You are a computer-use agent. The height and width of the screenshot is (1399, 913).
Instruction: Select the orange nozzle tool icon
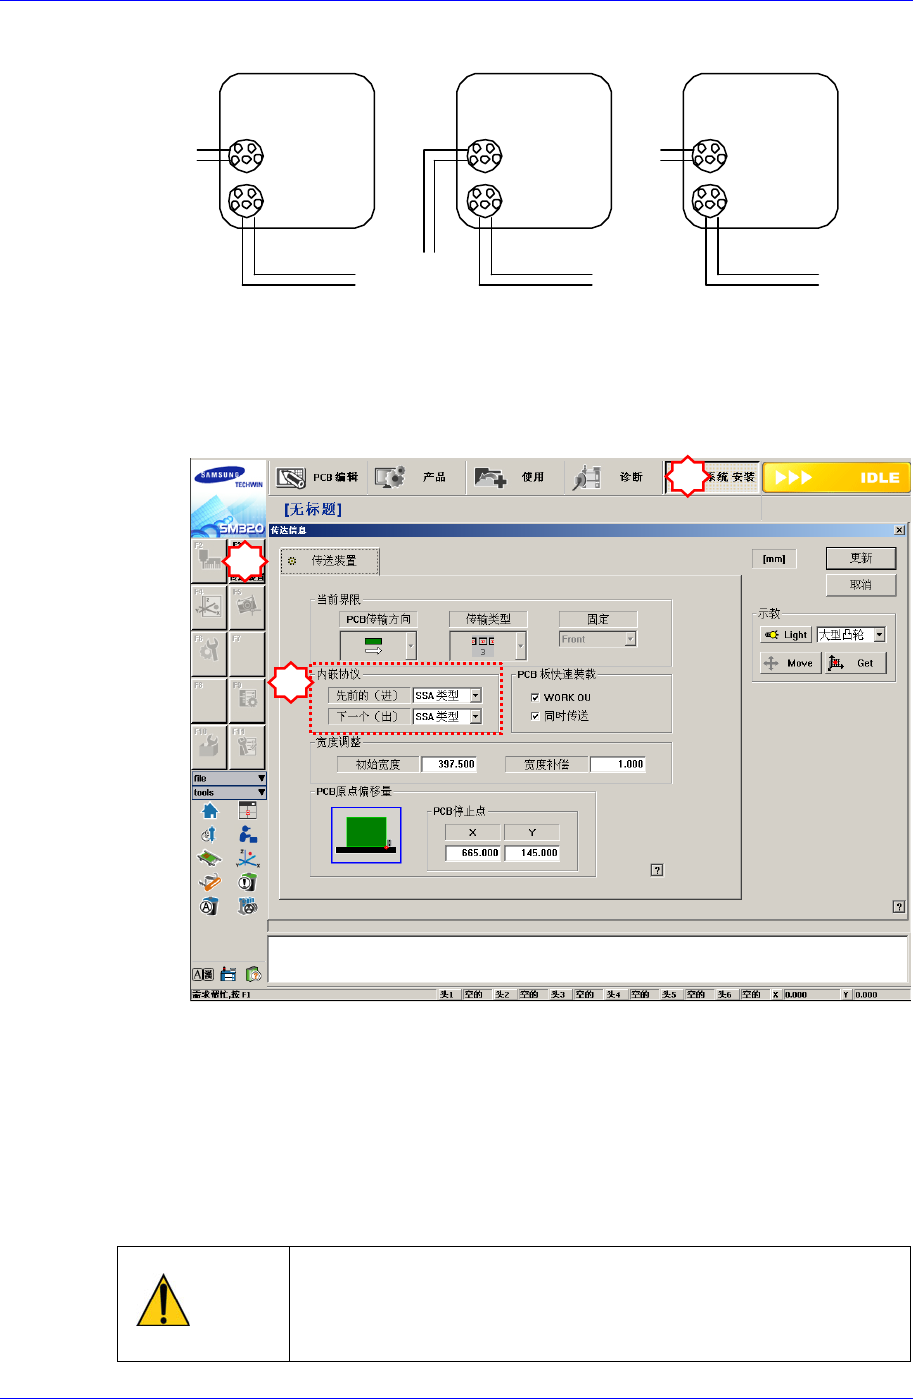coord(210,883)
